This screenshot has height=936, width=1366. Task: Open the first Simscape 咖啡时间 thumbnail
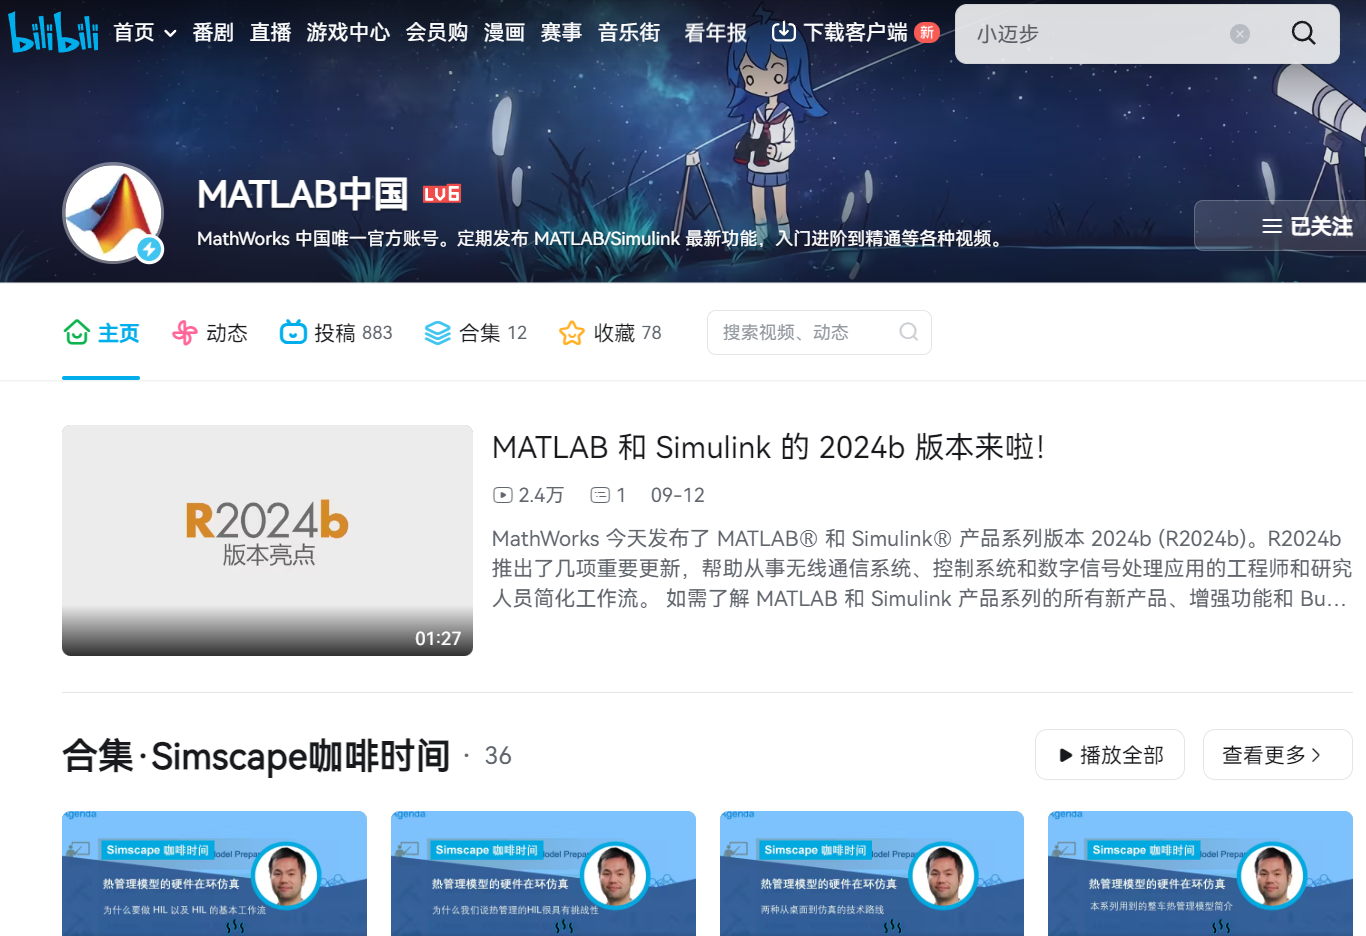tap(214, 873)
